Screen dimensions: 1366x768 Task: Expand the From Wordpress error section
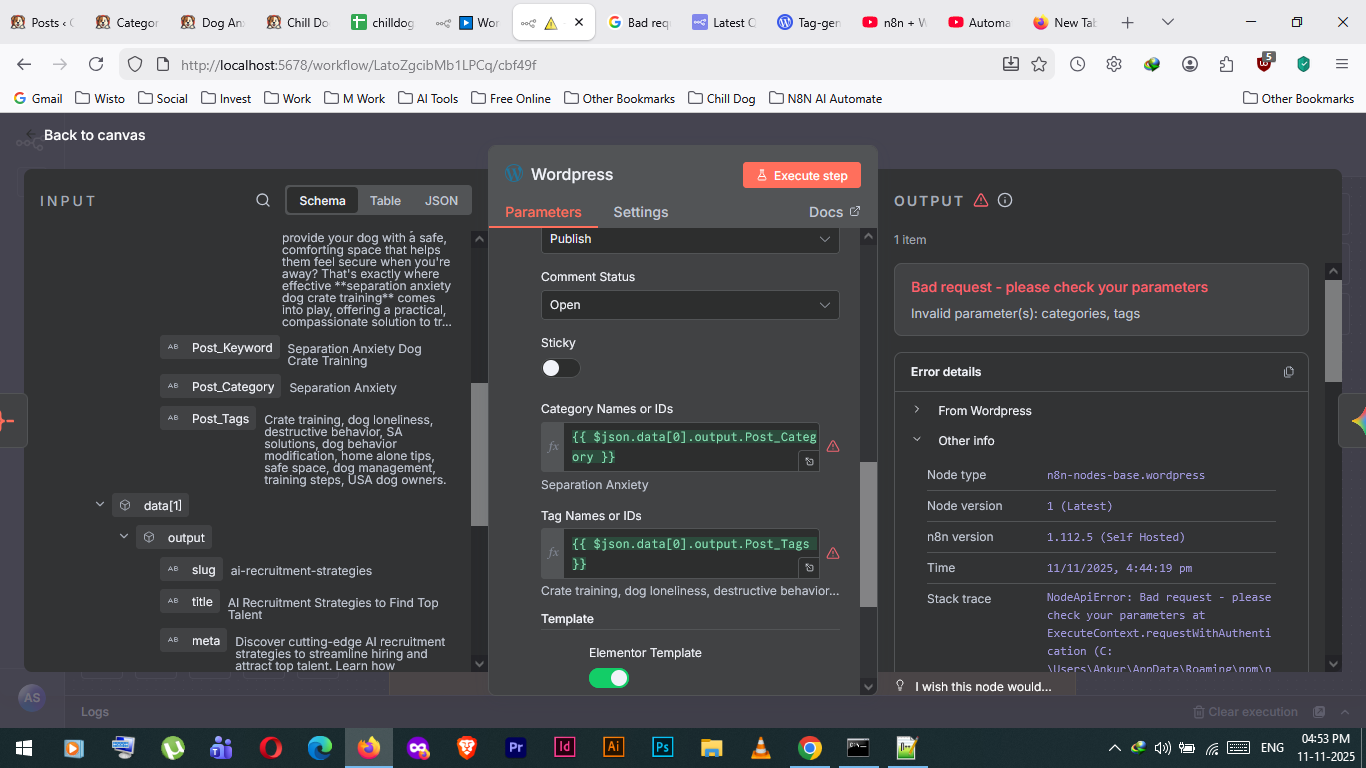point(917,410)
